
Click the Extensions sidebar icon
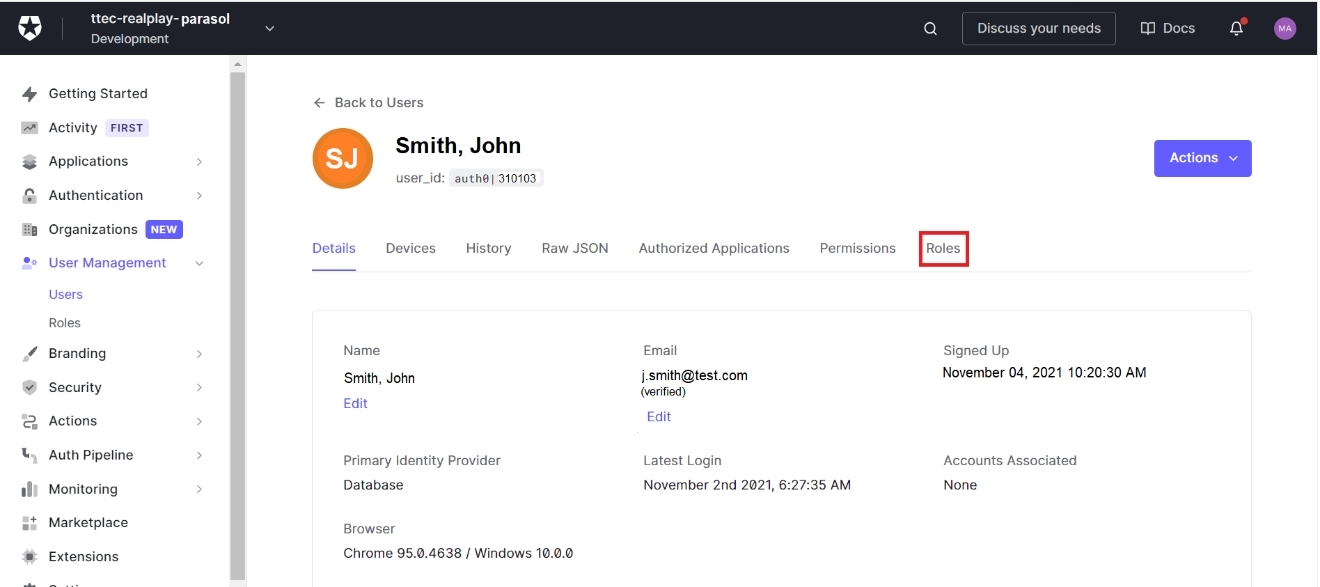pos(30,557)
